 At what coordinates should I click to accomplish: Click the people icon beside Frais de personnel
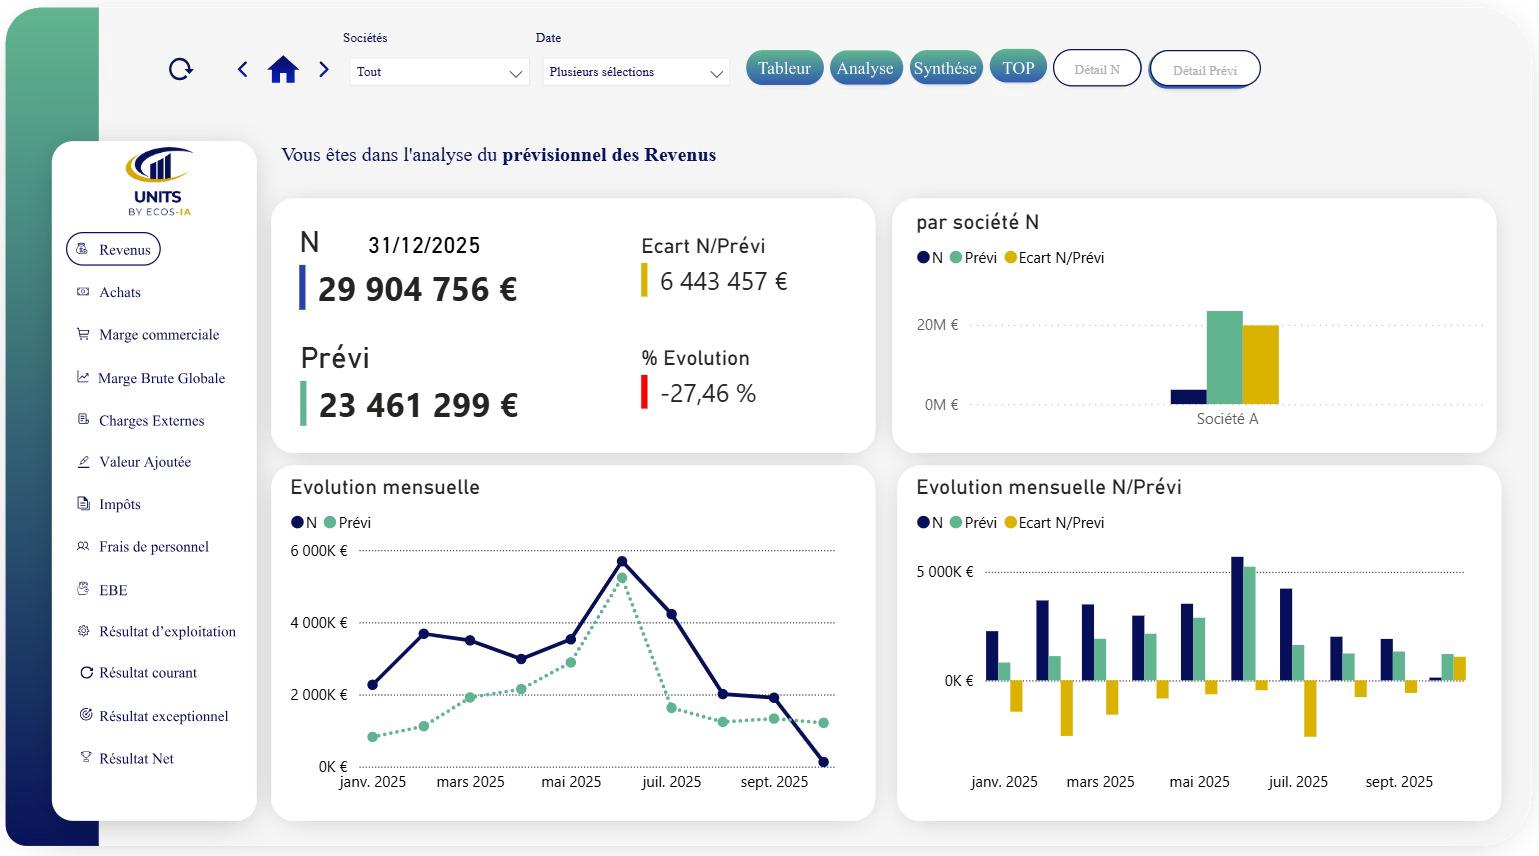tap(83, 546)
